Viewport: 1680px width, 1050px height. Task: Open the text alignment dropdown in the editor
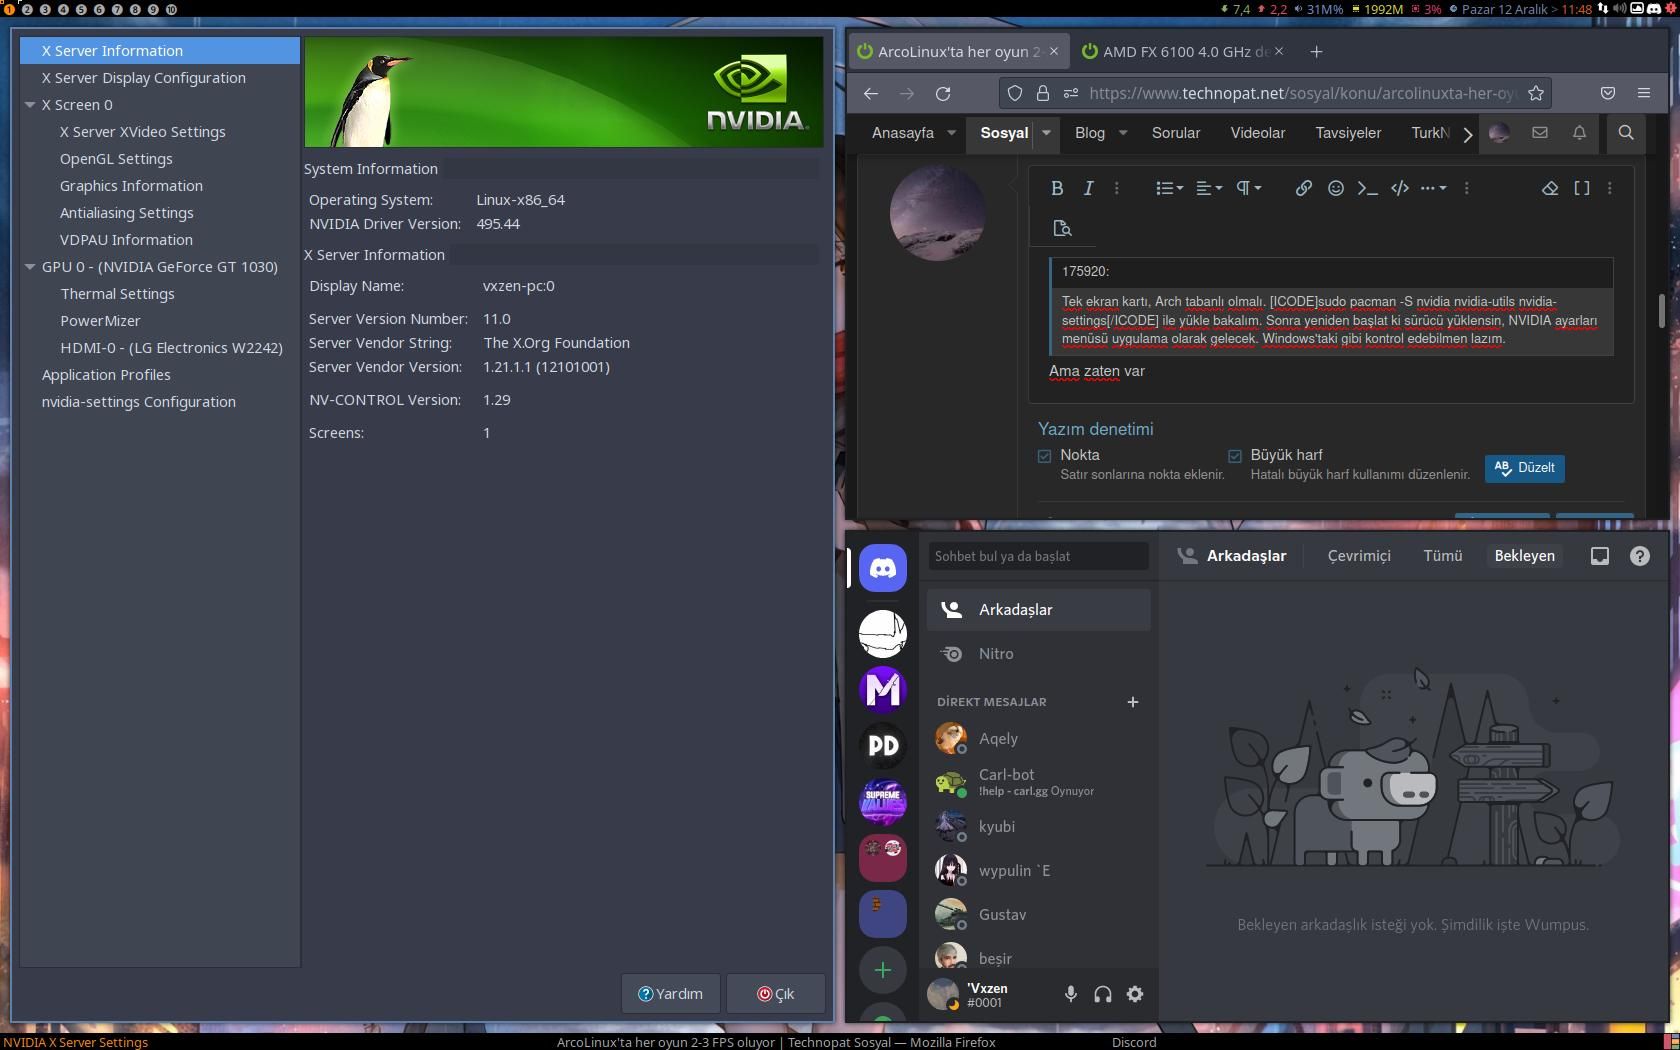1209,188
